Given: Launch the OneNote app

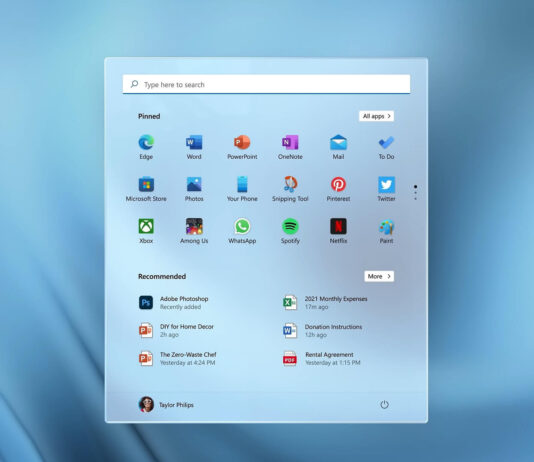Looking at the screenshot, I should [290, 147].
